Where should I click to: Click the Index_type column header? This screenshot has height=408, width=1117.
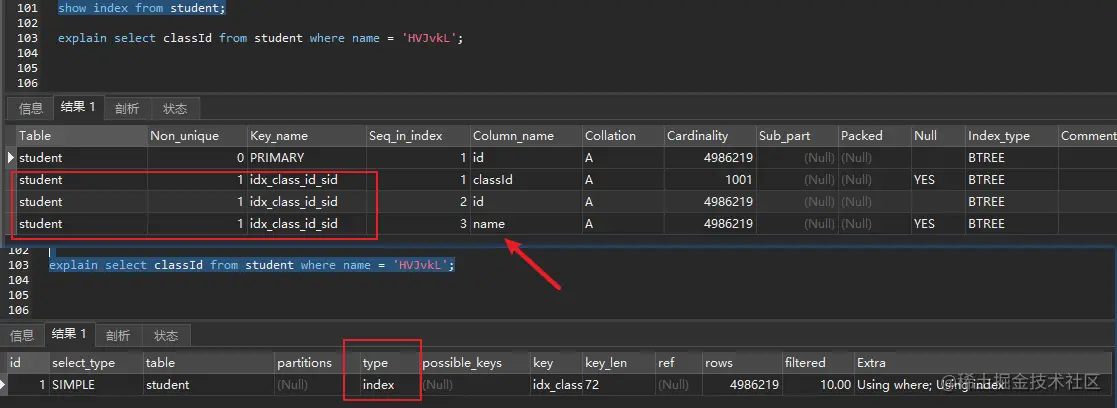click(1011, 135)
